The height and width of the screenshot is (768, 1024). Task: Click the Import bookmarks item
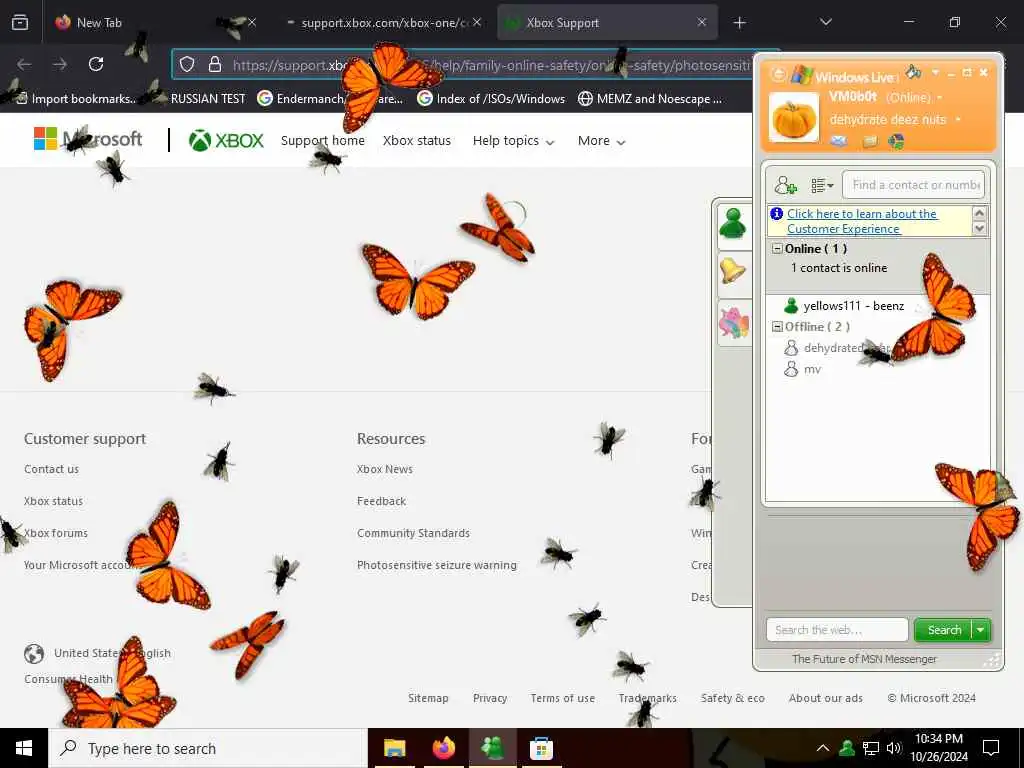click(x=76, y=99)
